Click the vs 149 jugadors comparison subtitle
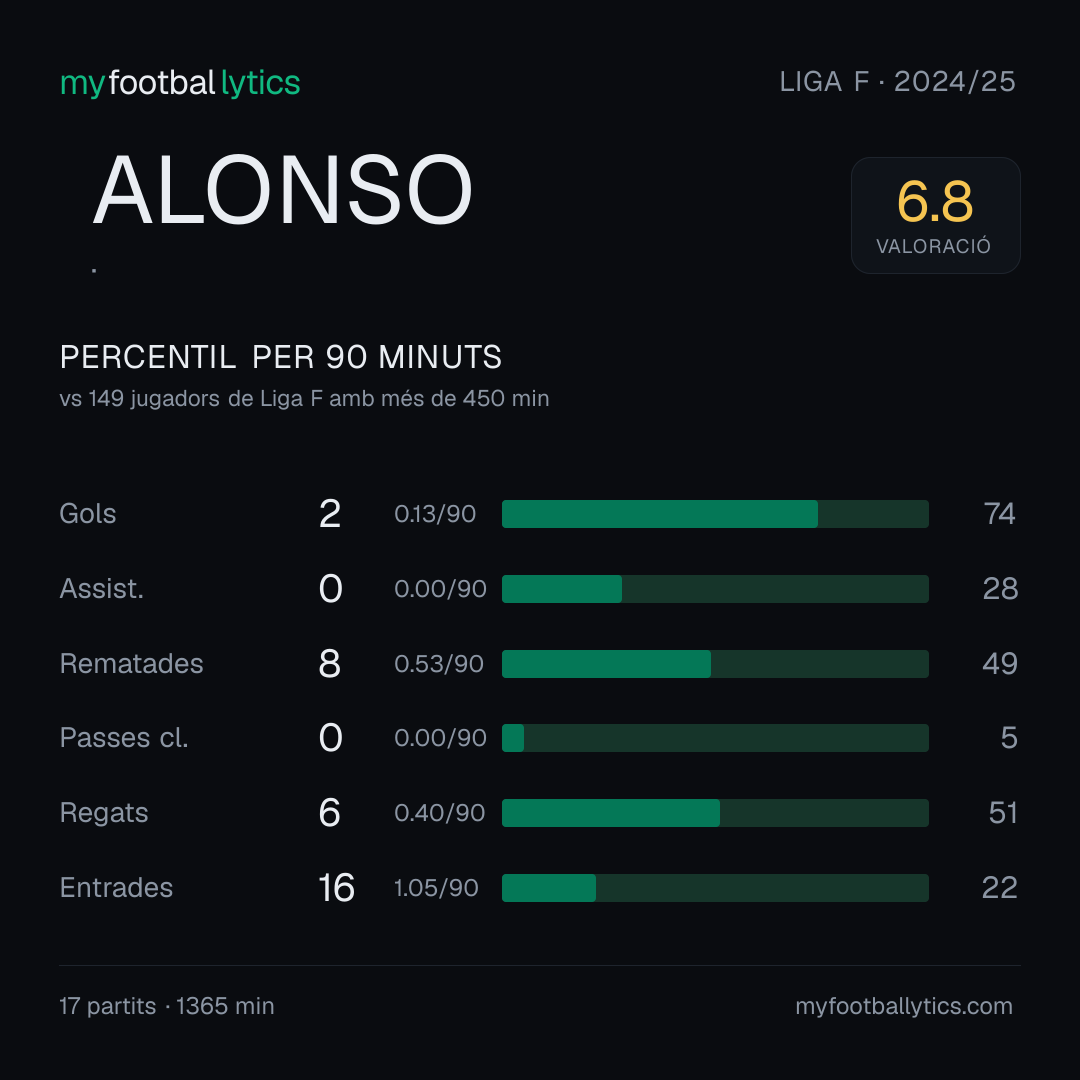This screenshot has height=1080, width=1080. 304,399
